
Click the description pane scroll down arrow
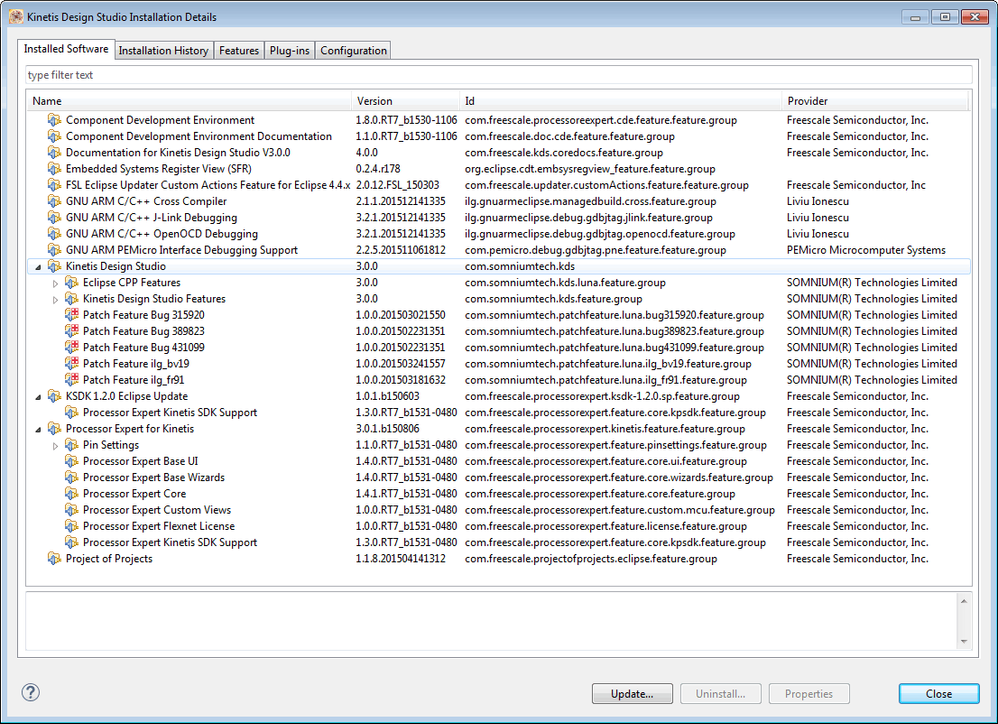pyautogui.click(x=964, y=641)
